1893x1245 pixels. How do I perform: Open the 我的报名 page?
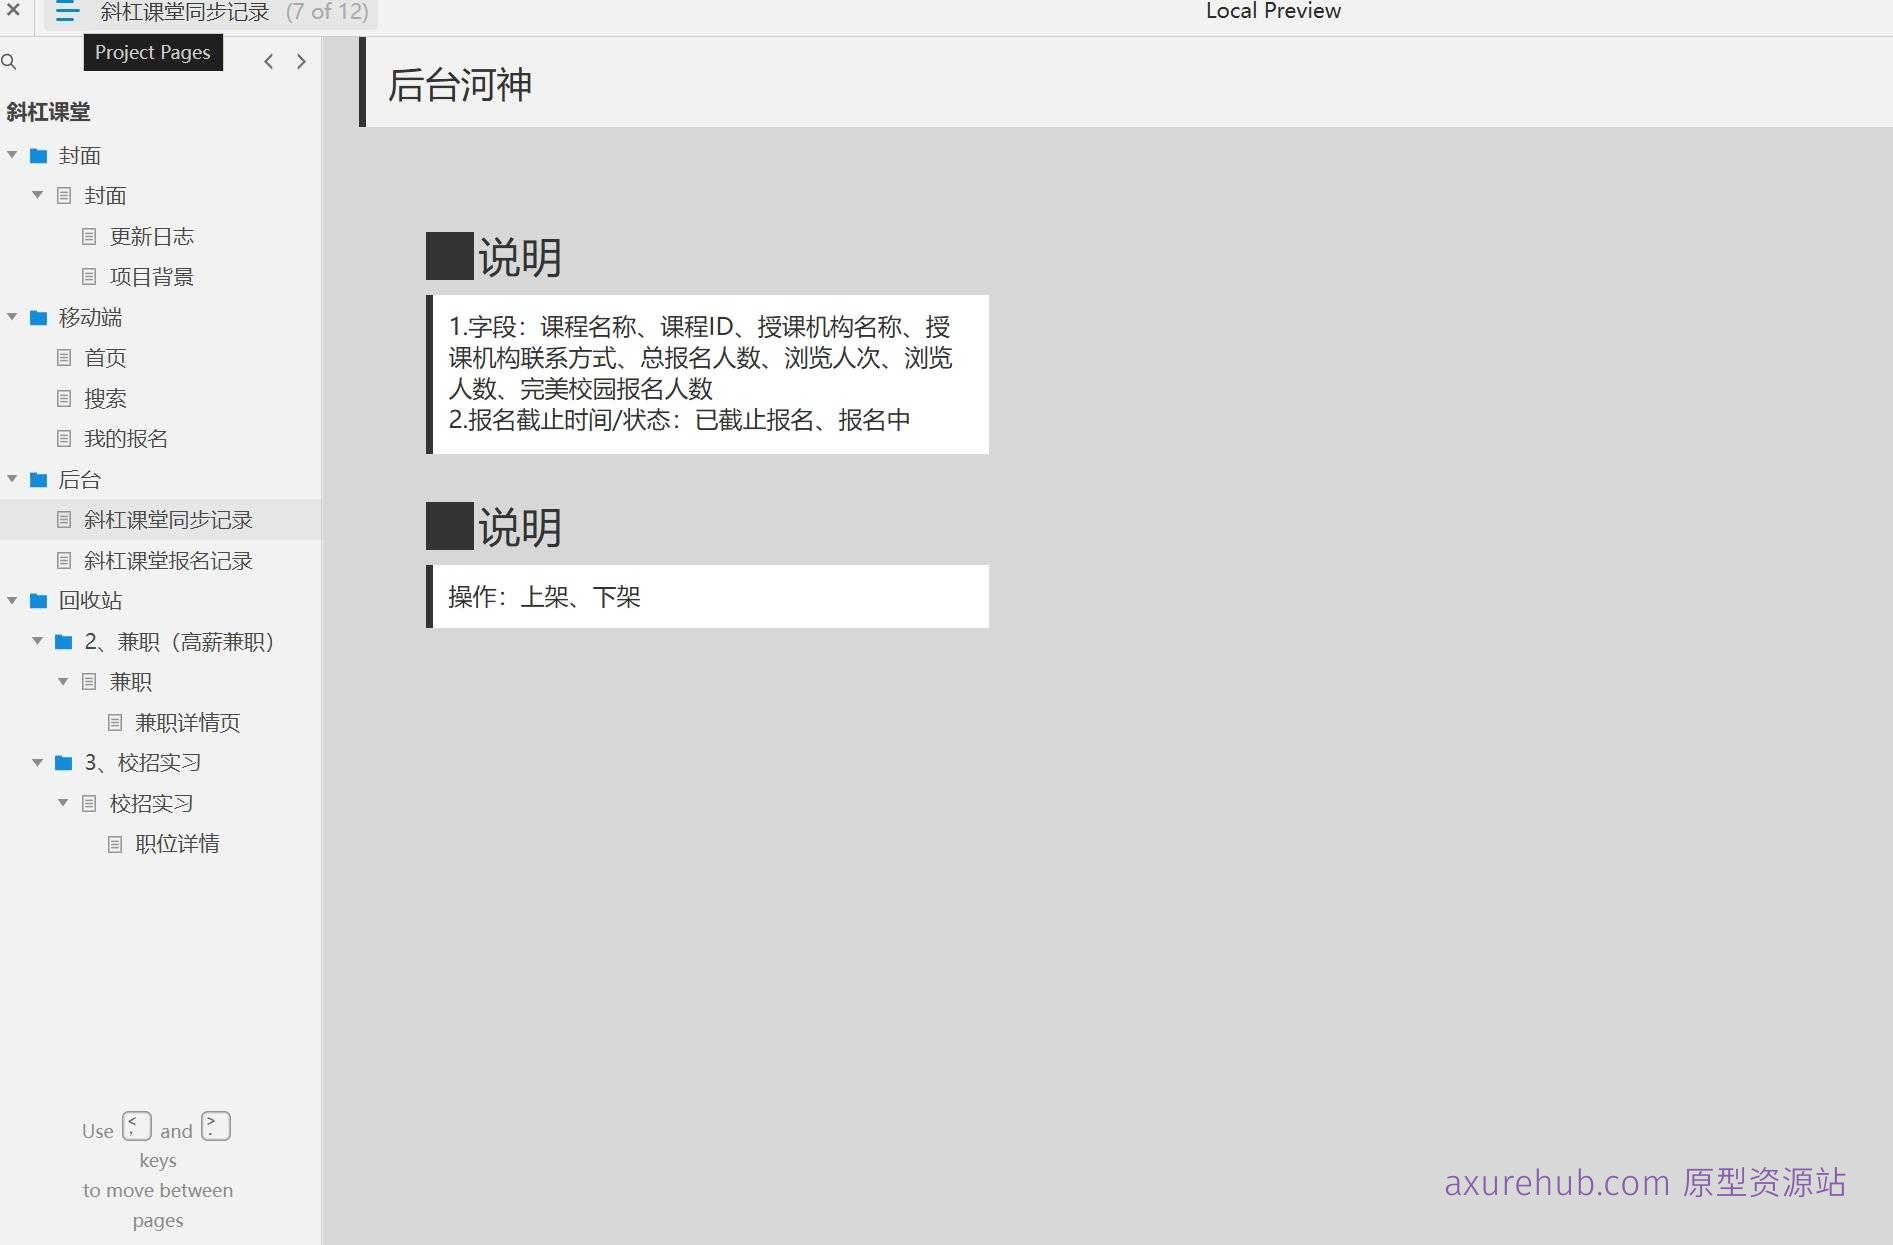click(x=123, y=438)
